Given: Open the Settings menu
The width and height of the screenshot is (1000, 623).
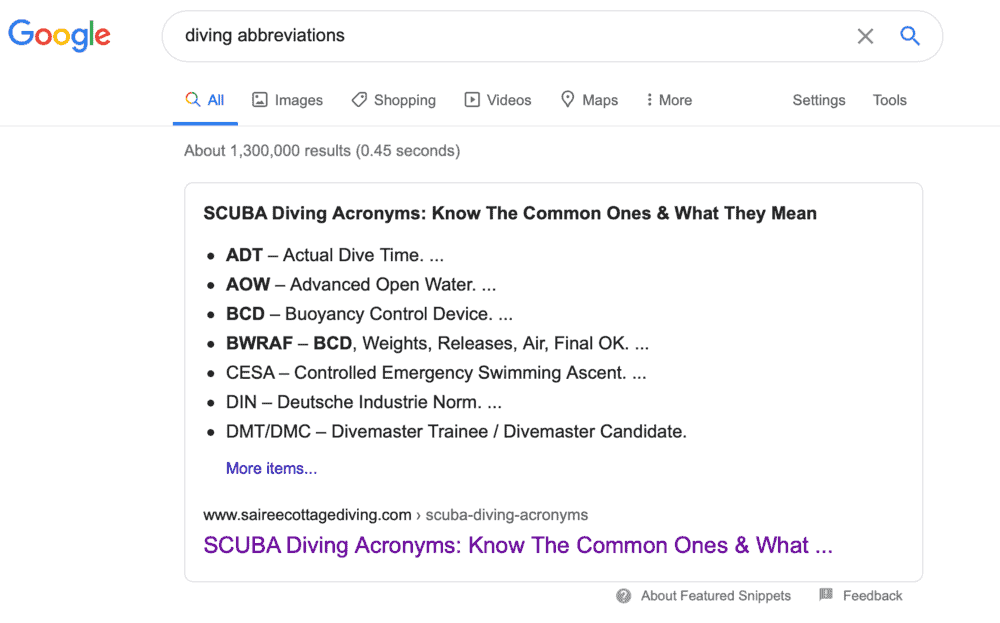Looking at the screenshot, I should pos(819,100).
